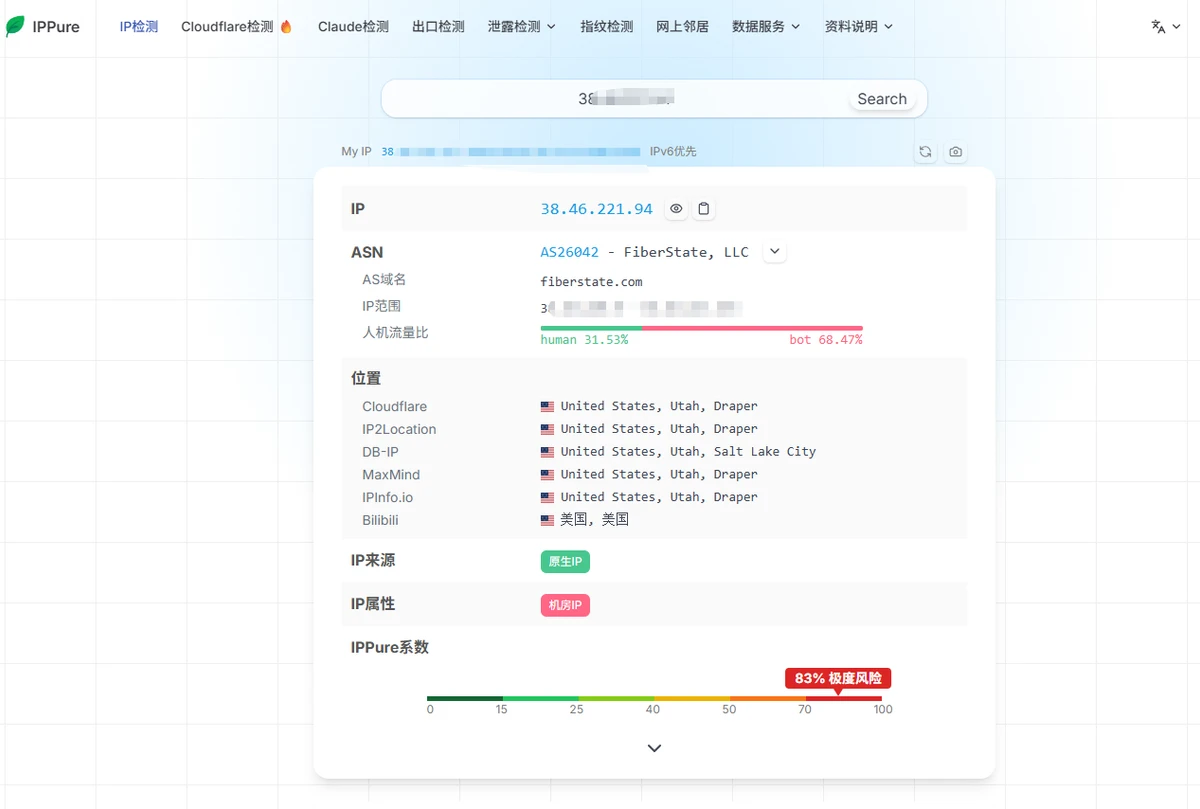Open the 泄露检测 dropdown menu
This screenshot has width=1200, height=809.
521,27
